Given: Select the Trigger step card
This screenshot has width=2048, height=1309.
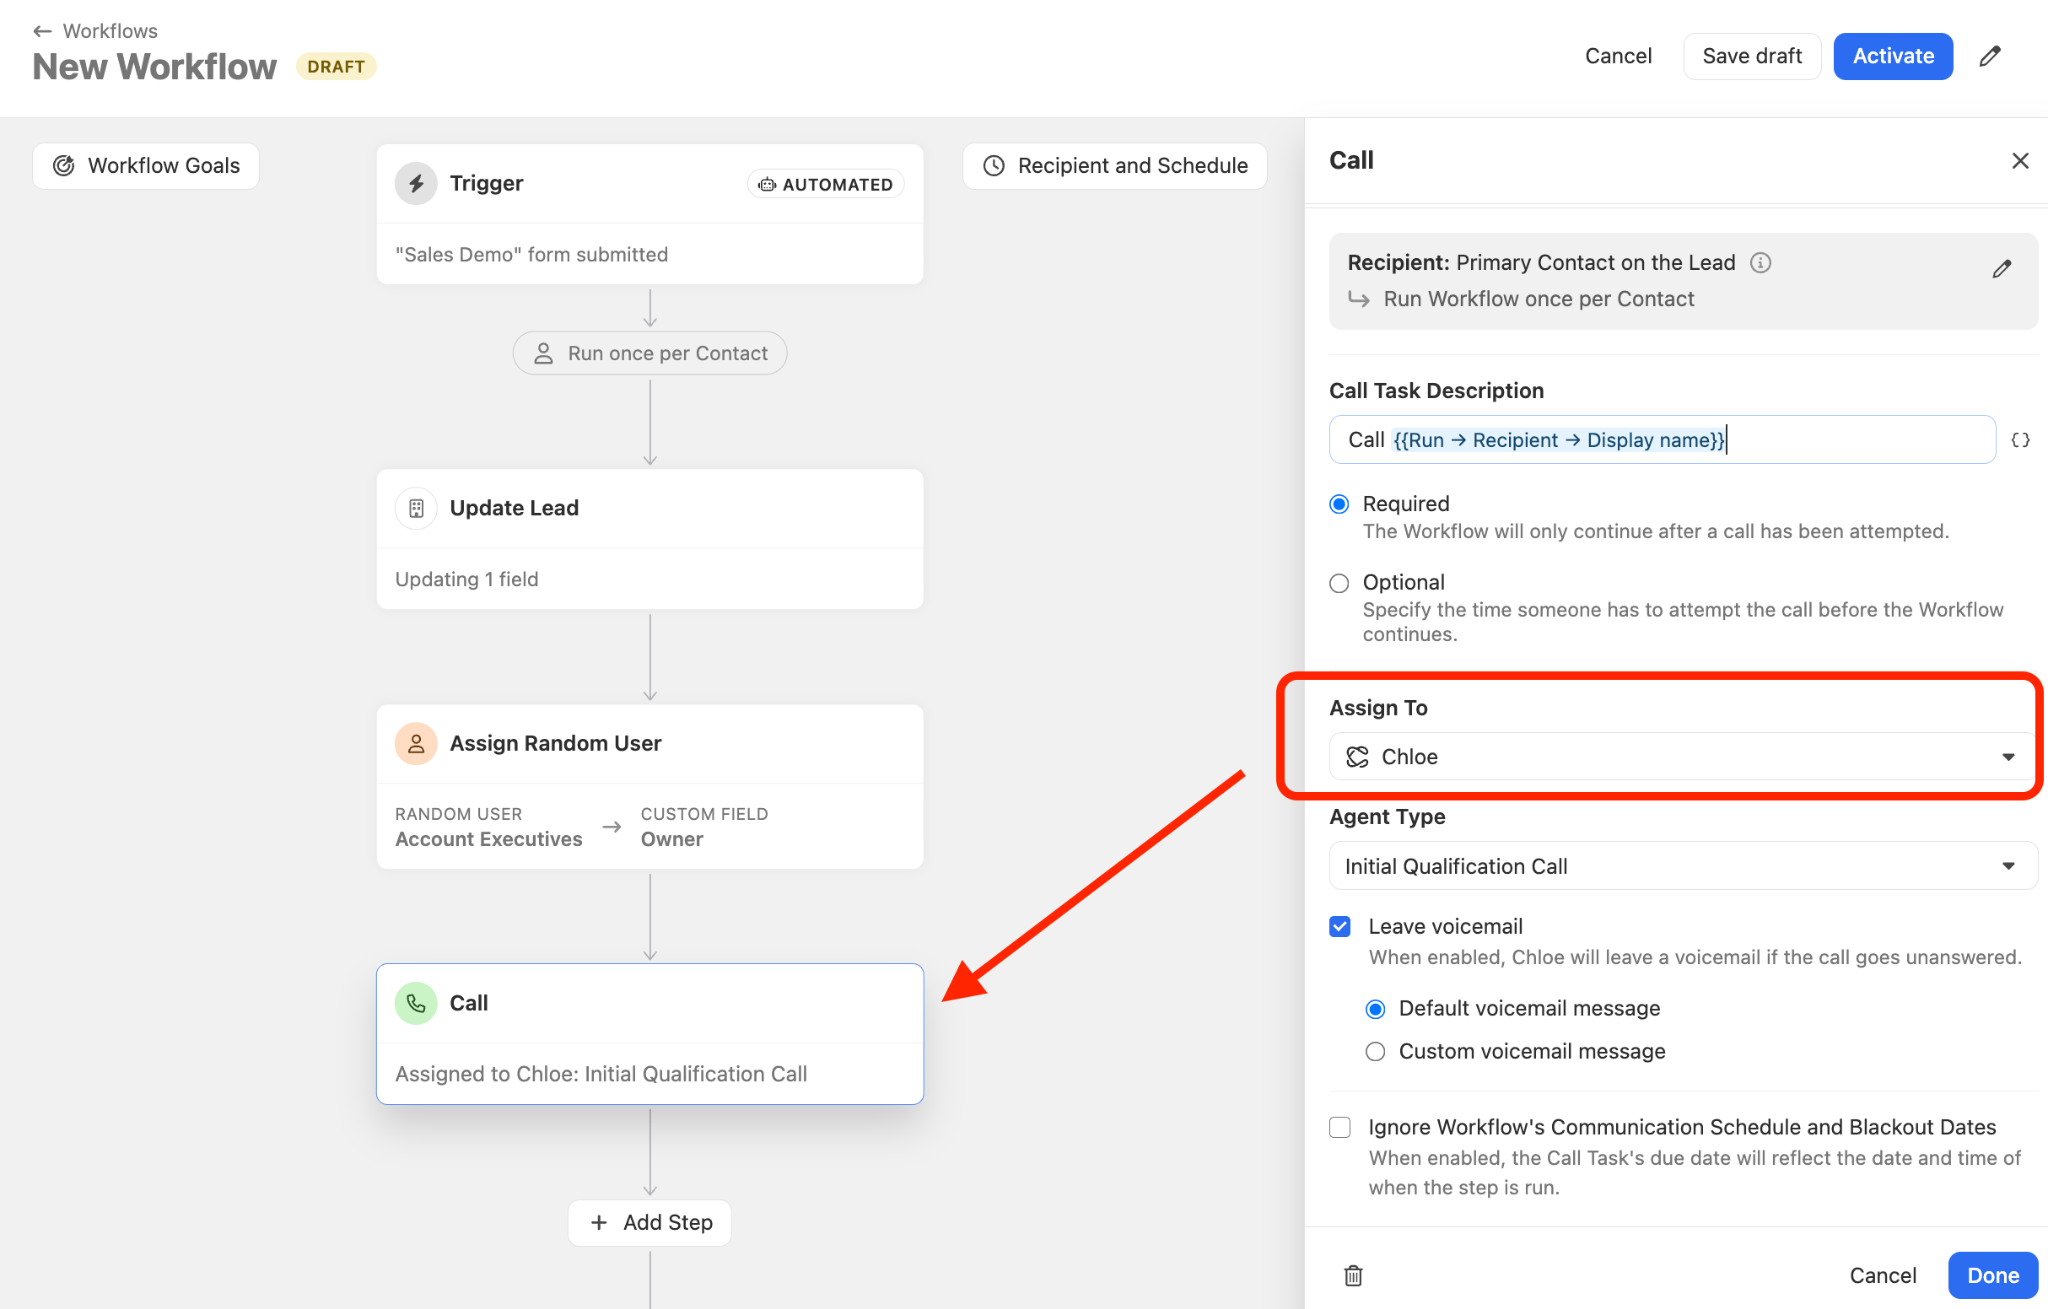Looking at the screenshot, I should 650,214.
